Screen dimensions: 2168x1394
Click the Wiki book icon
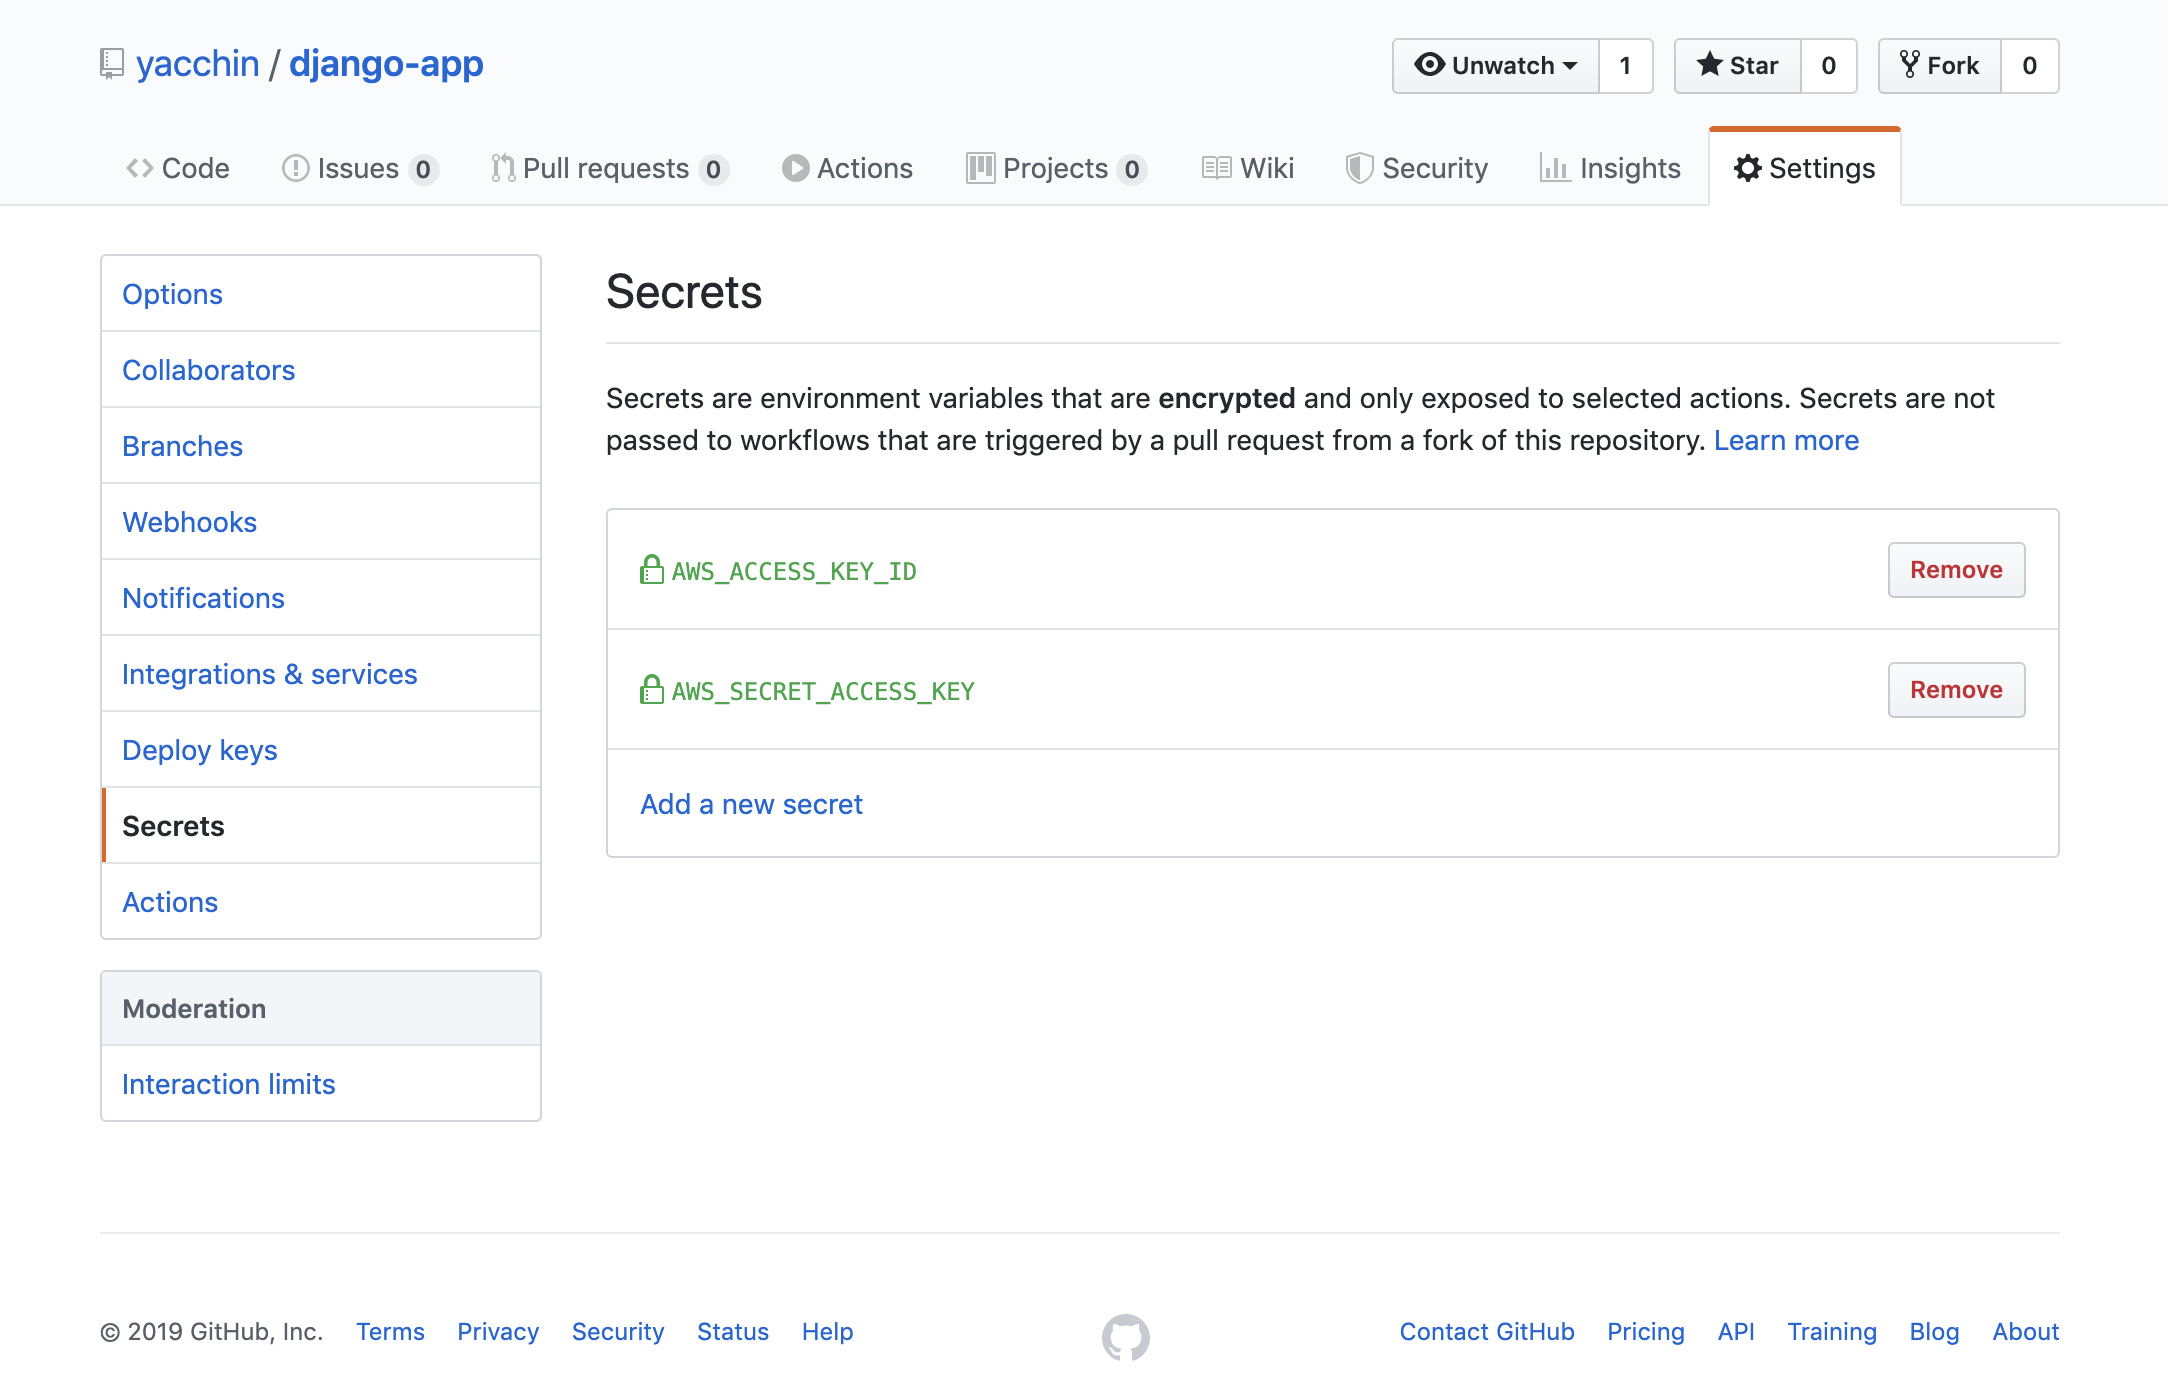1216,168
